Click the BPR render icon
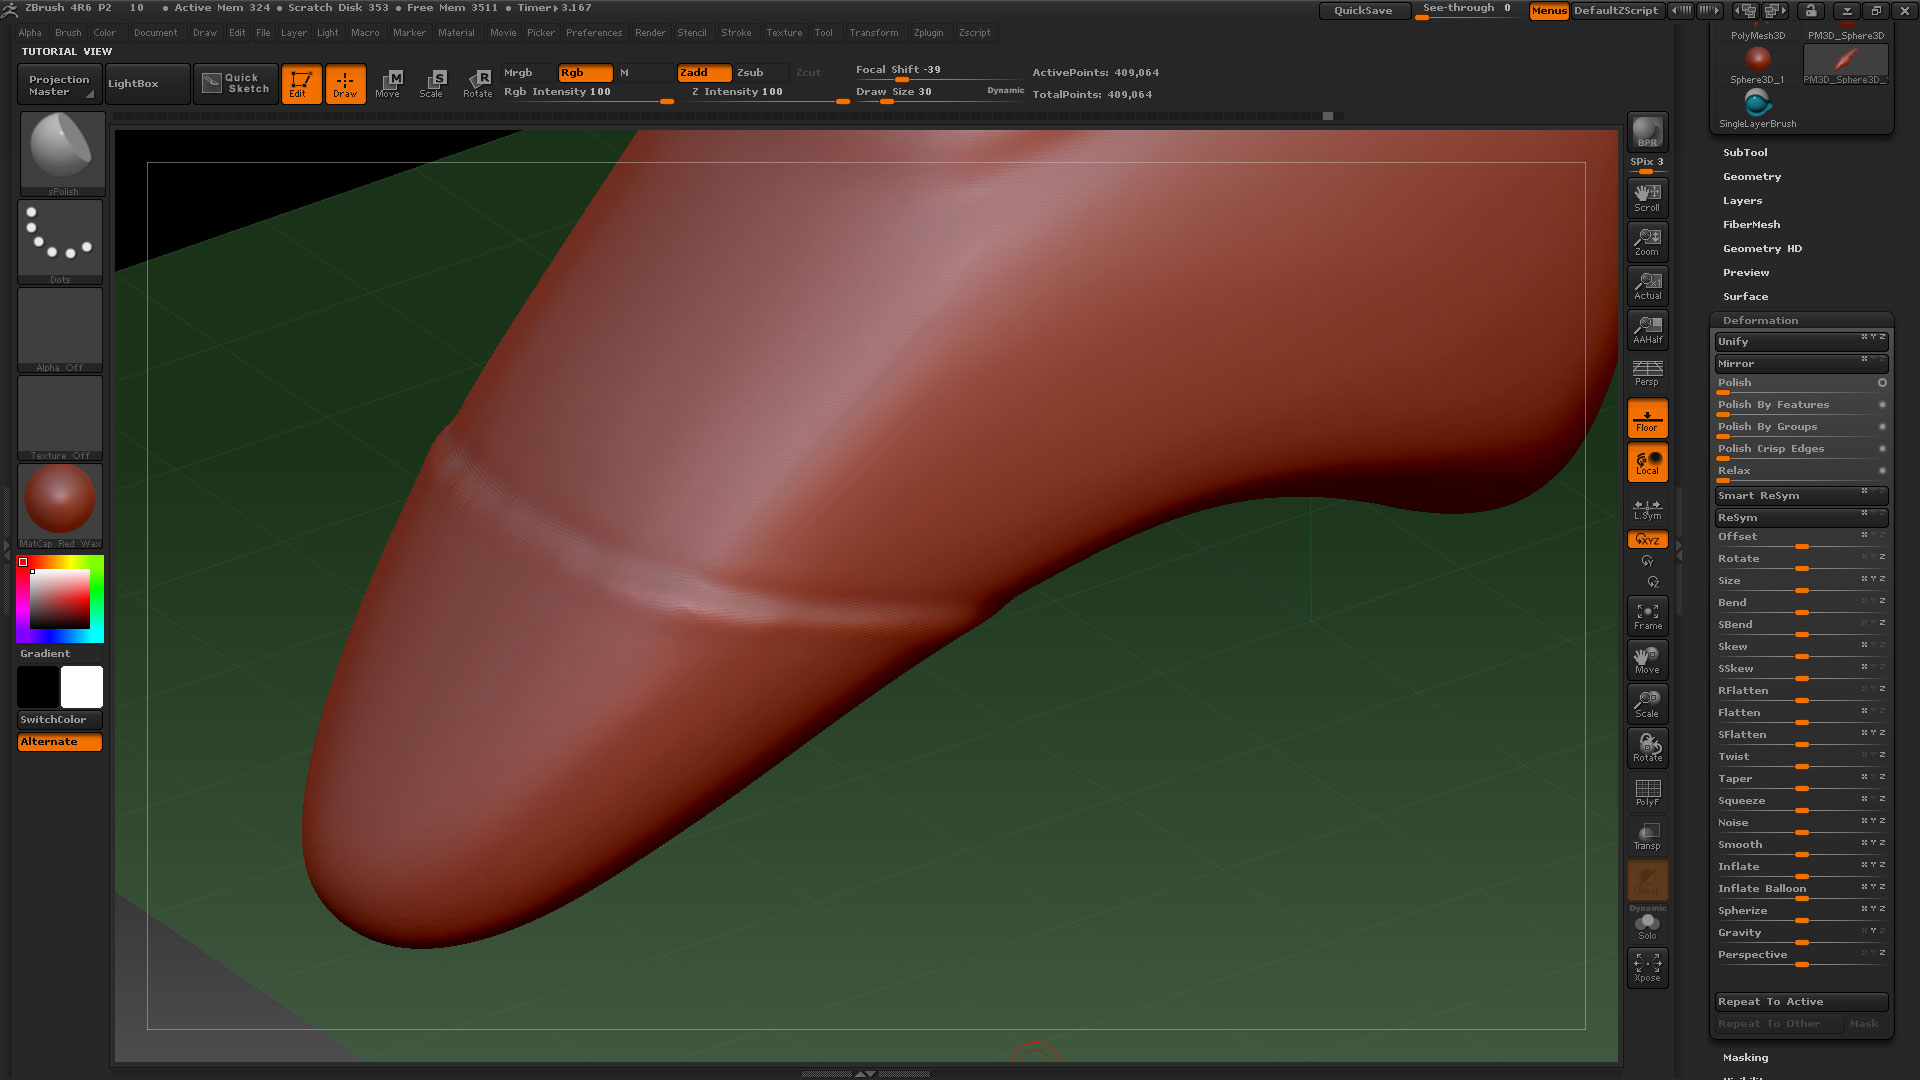This screenshot has width=1920, height=1080. tap(1647, 132)
